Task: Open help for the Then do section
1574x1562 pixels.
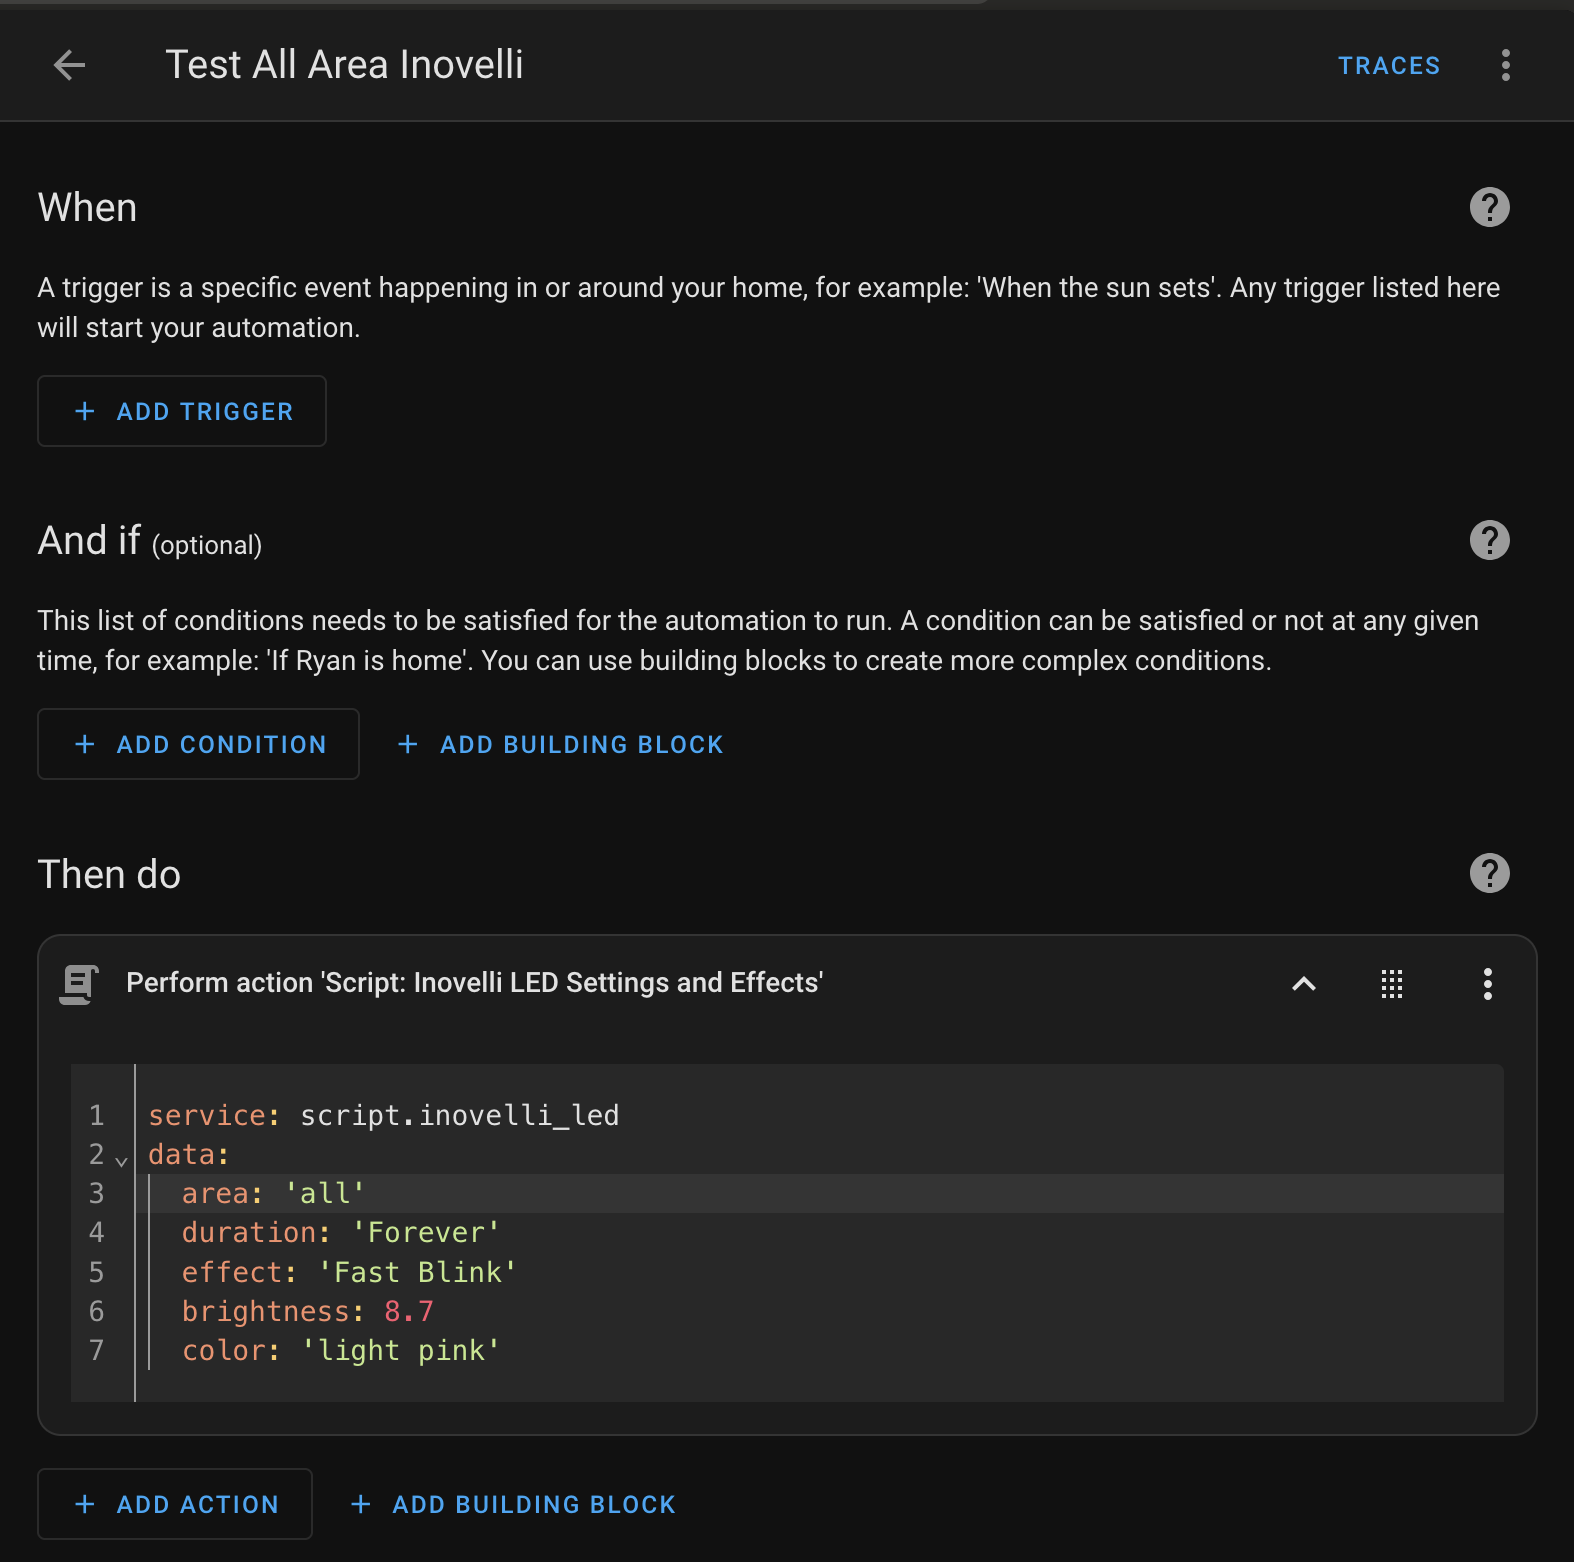Action: point(1489,873)
